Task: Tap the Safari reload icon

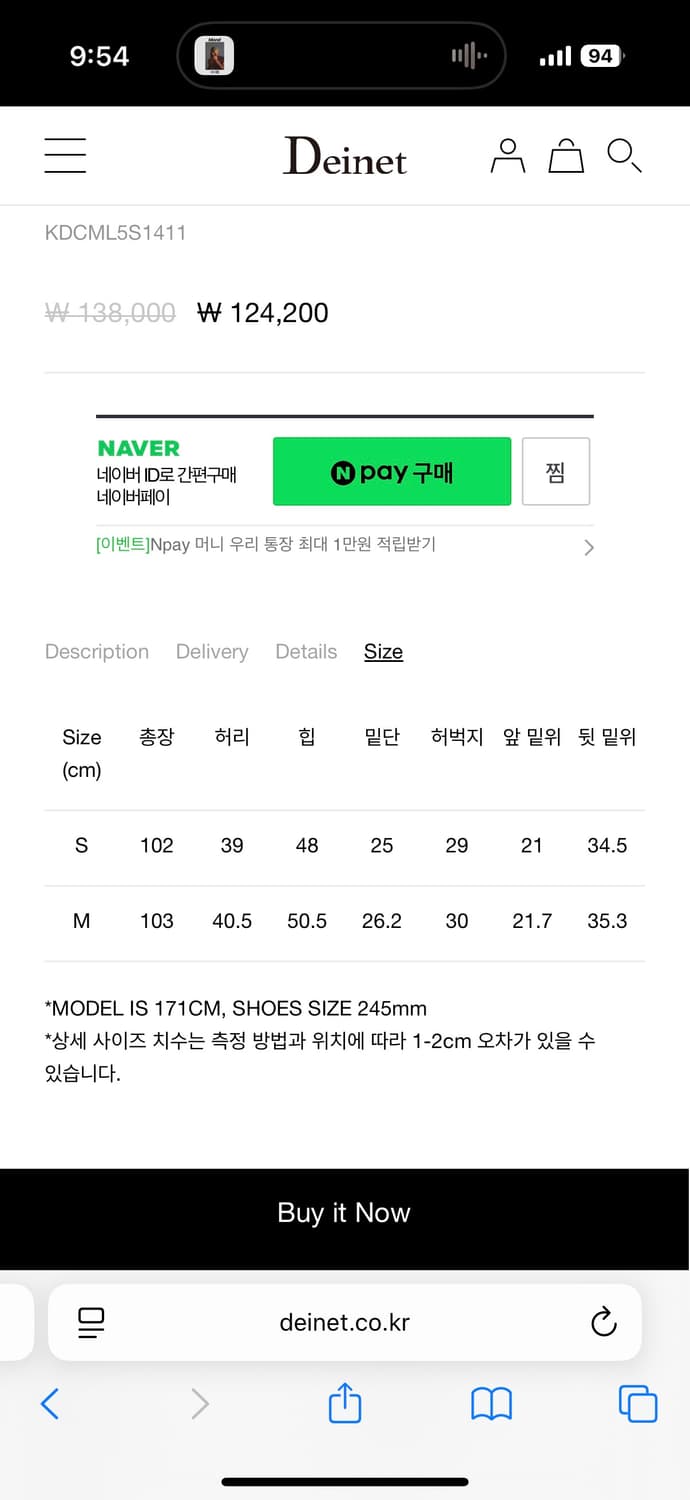Action: (604, 1322)
